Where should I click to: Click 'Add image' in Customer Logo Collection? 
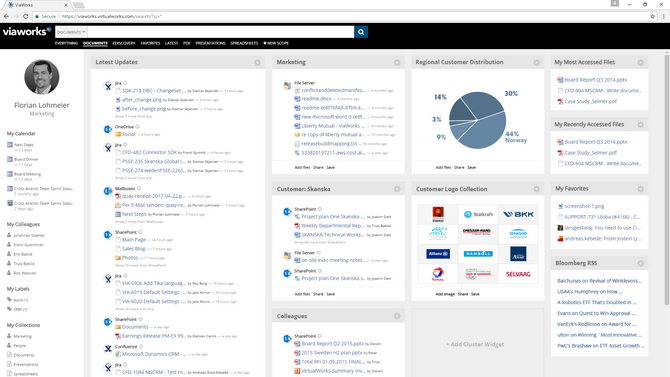tap(445, 294)
